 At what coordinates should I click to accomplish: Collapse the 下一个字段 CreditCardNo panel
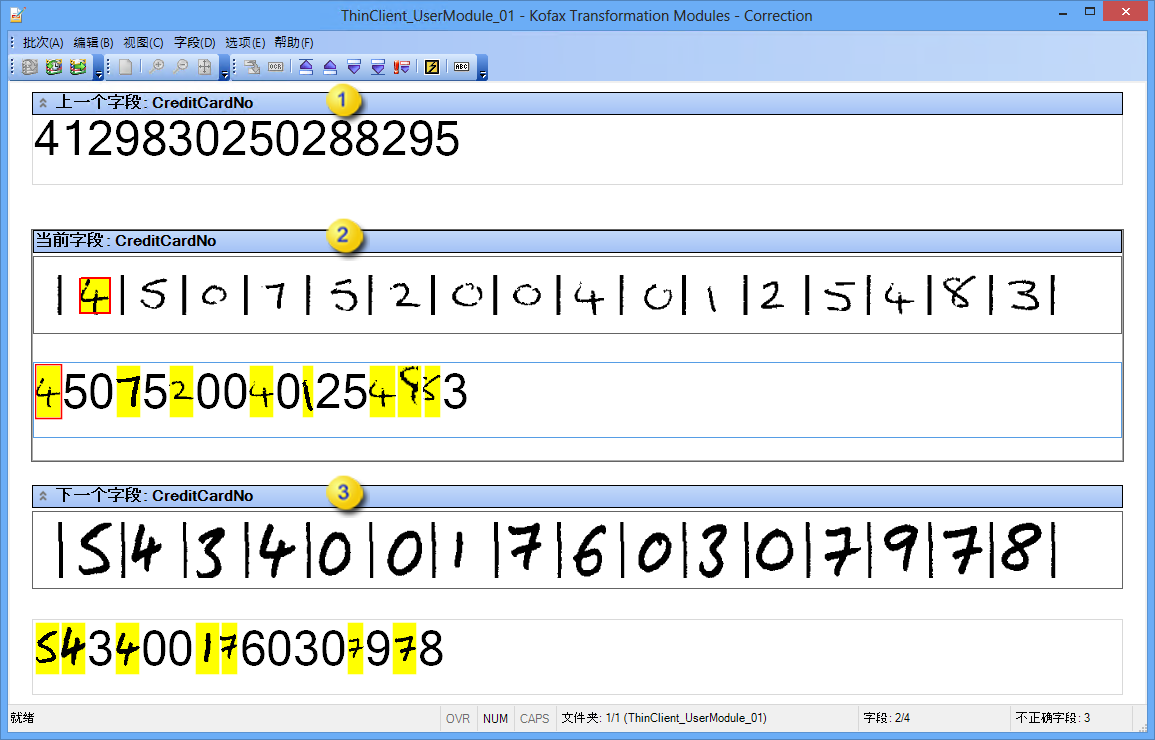click(42, 496)
